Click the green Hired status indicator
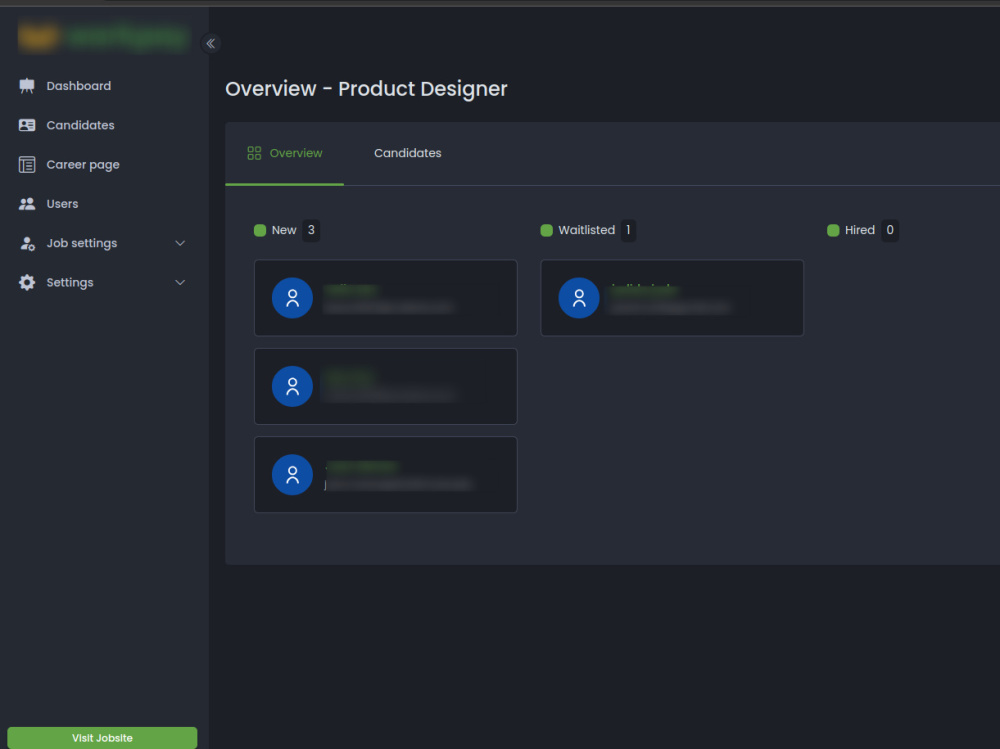 pyautogui.click(x=833, y=230)
